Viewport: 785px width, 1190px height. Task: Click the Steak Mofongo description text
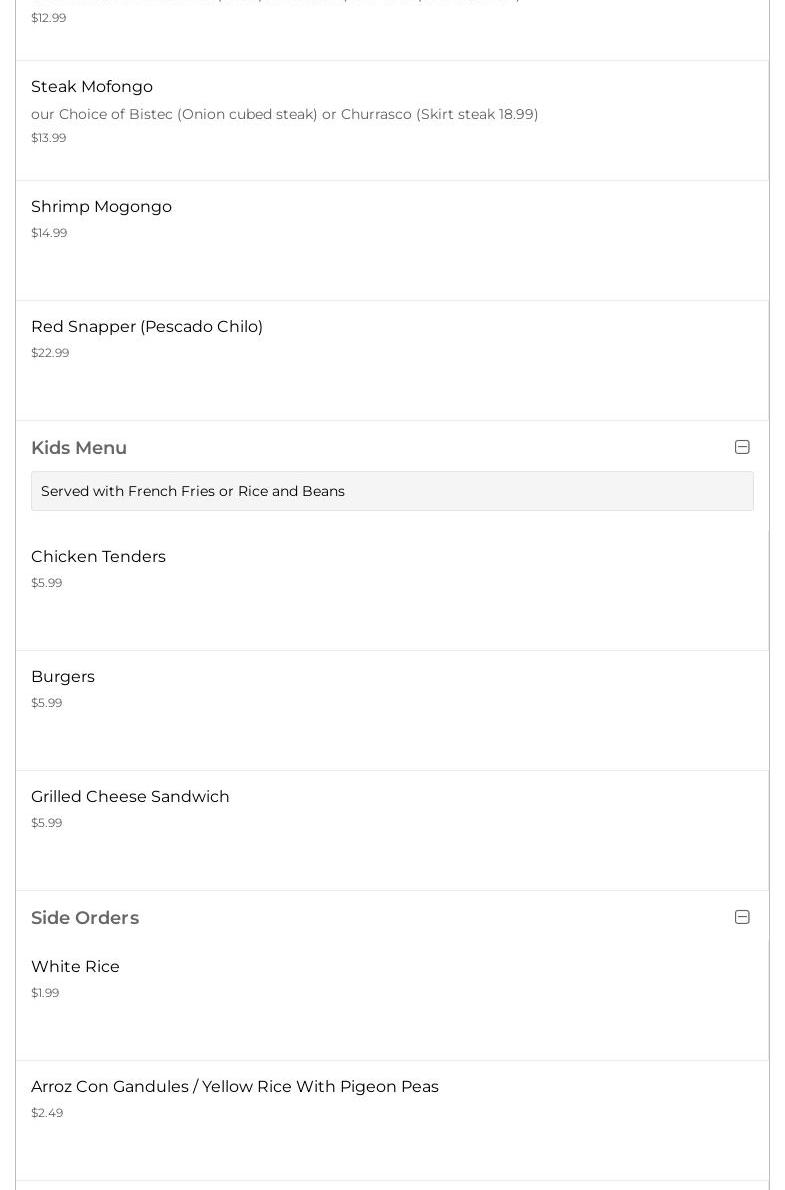284,114
